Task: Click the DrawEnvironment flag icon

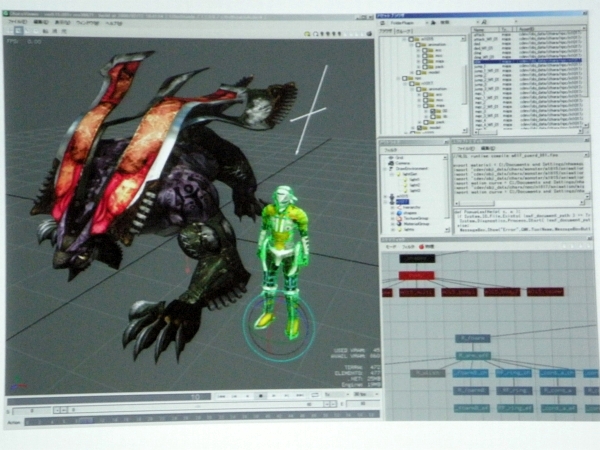Action: tap(391, 168)
